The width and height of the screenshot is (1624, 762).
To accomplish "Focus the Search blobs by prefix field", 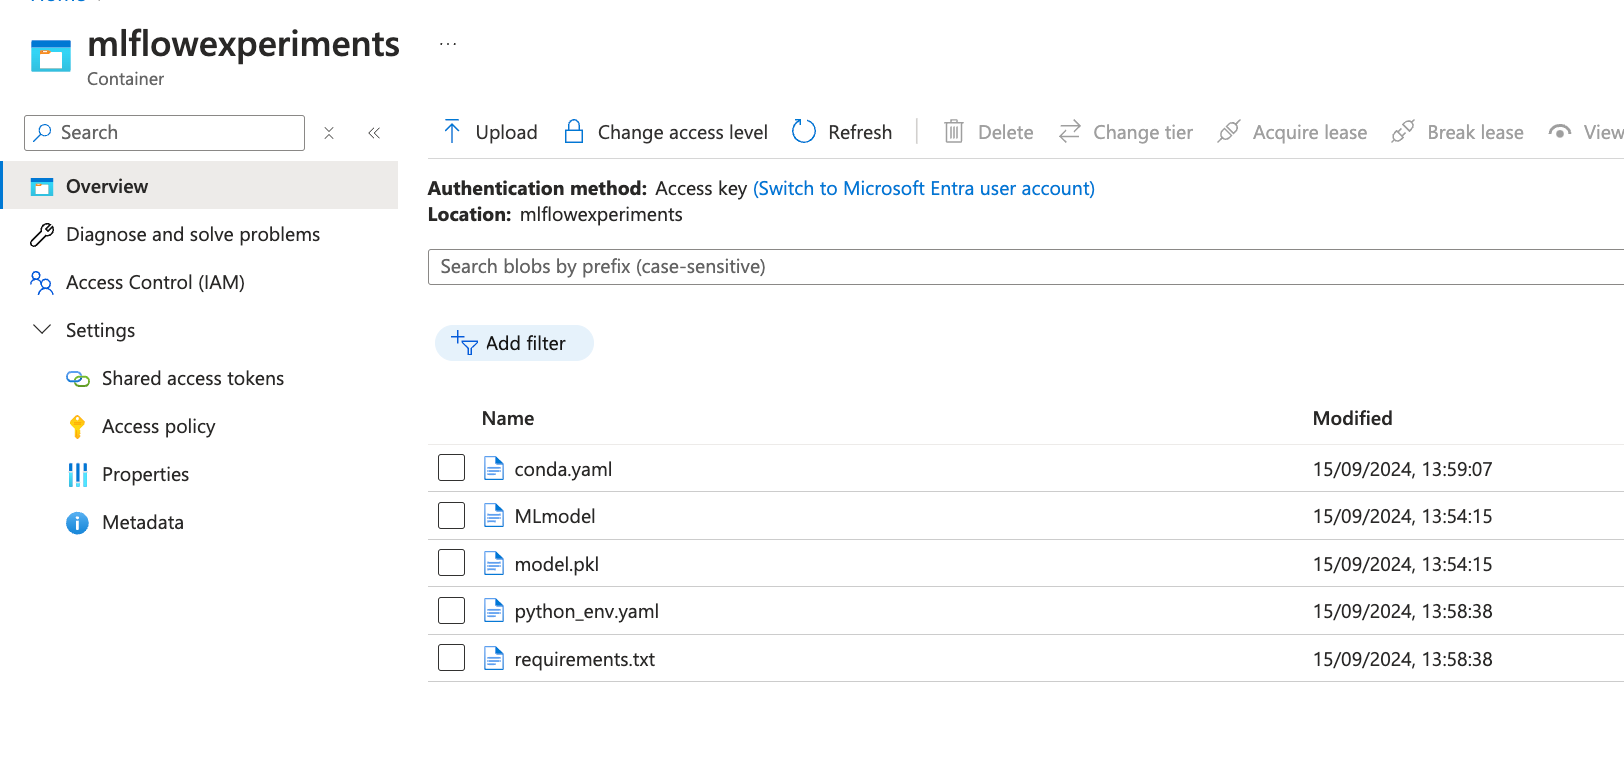I will 1020,267.
